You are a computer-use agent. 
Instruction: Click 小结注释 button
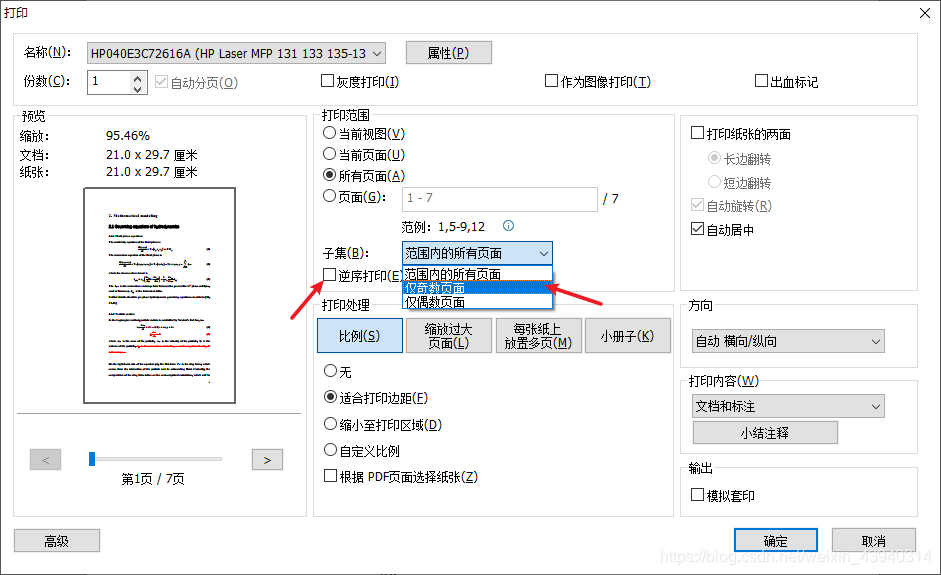765,433
